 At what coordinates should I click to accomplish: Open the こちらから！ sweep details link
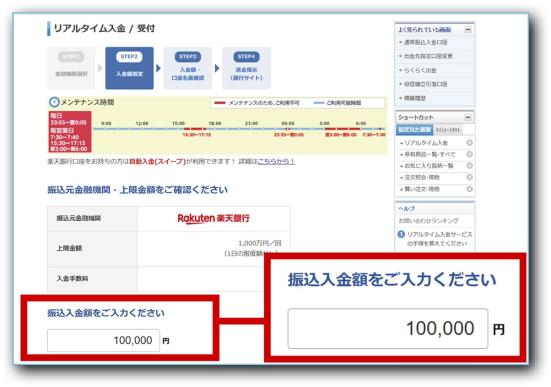(276, 161)
